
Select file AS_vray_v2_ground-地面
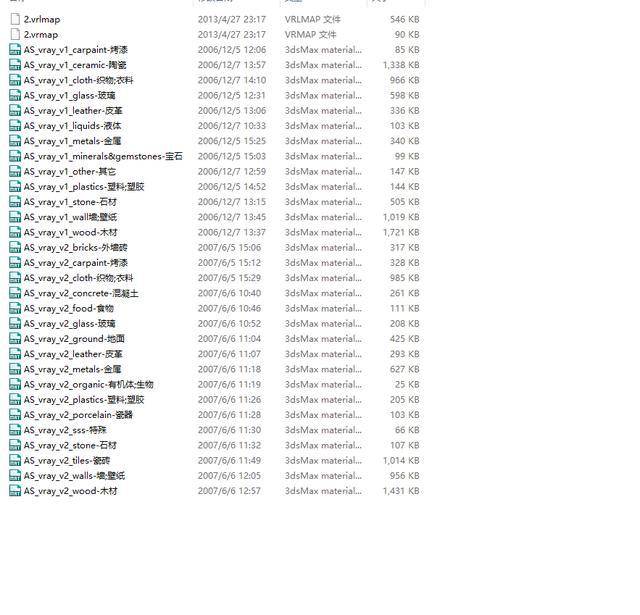[x=74, y=339]
